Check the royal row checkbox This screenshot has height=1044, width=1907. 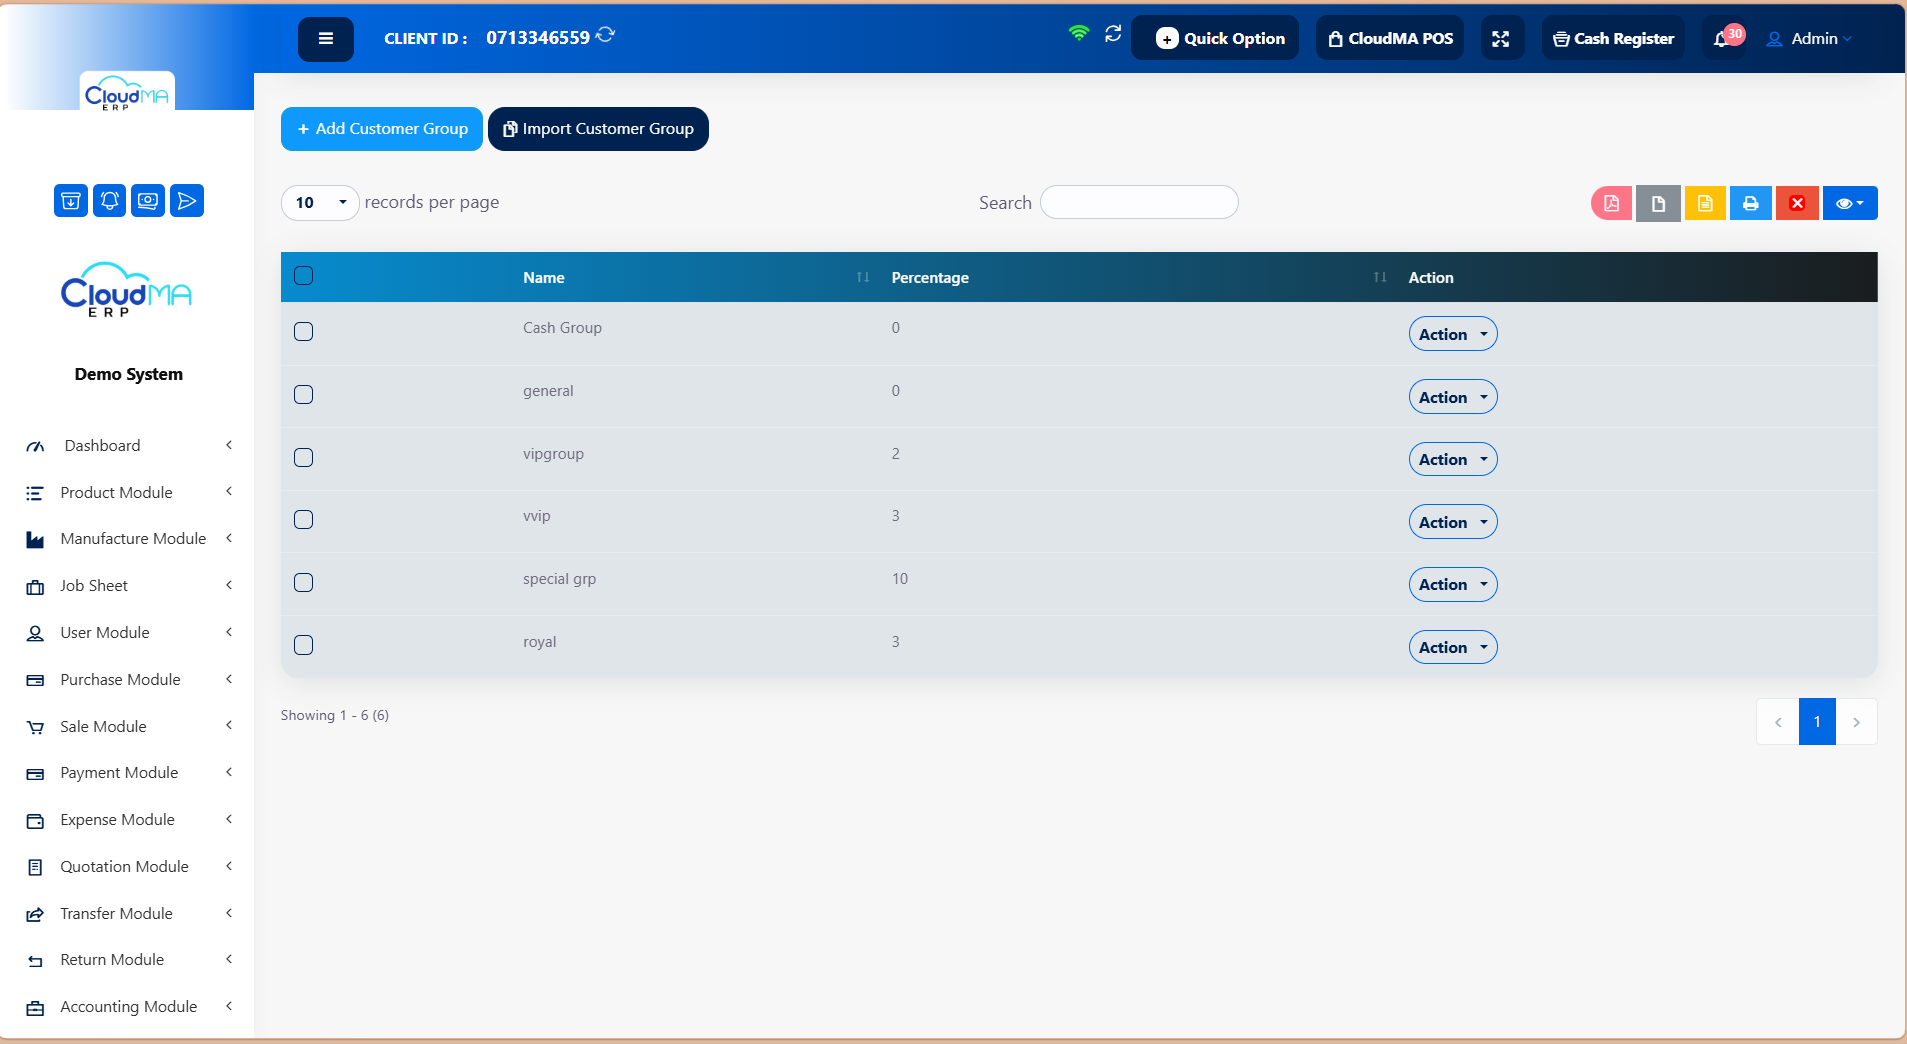[304, 645]
